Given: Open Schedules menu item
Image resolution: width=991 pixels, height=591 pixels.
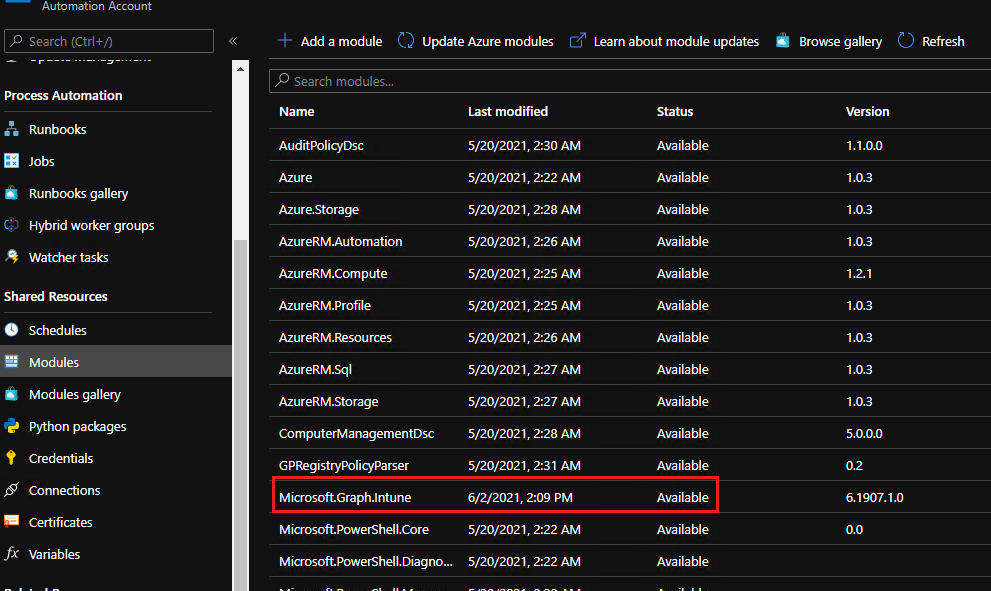Looking at the screenshot, I should 58,330.
